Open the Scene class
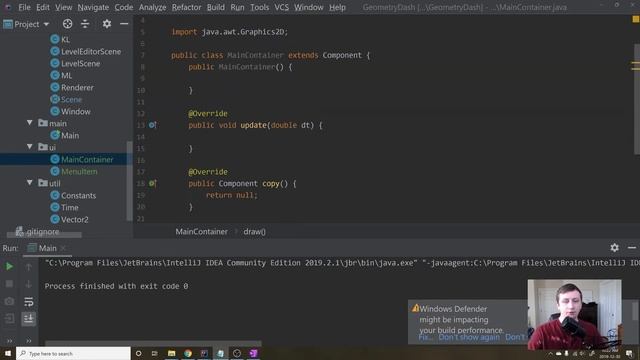 [x=71, y=100]
